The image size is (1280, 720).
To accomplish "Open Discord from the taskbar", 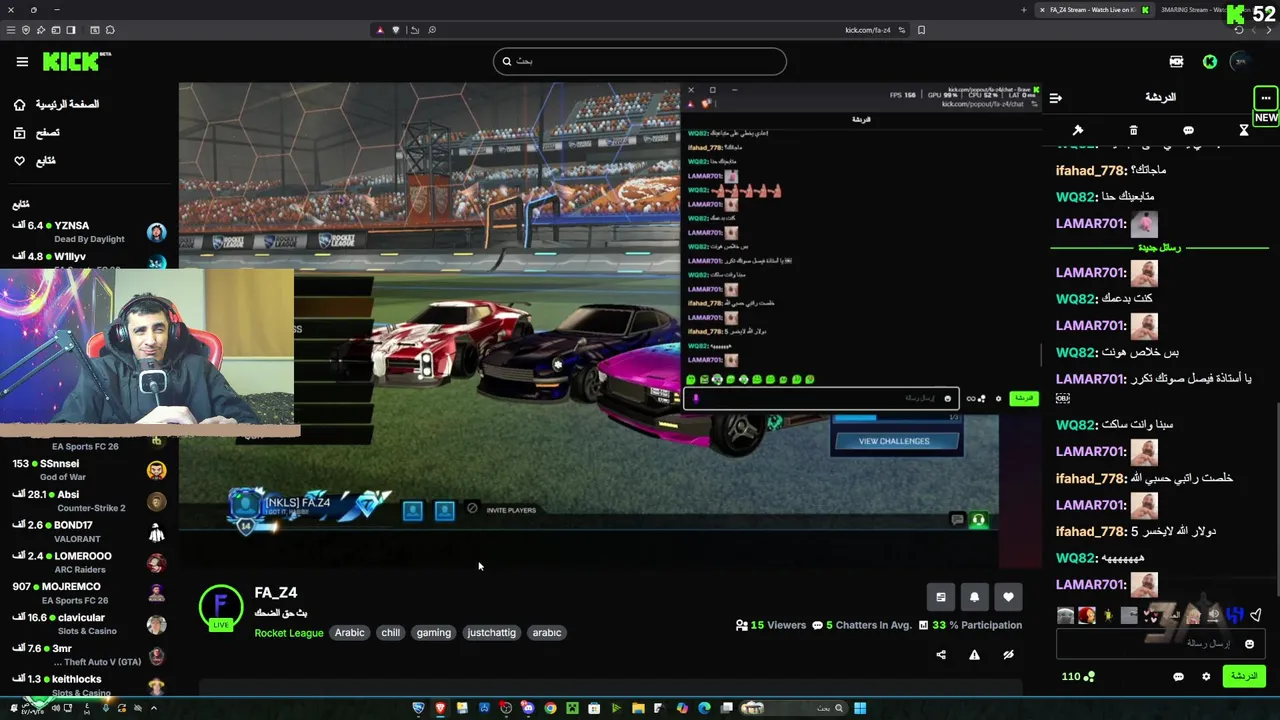I will click(528, 708).
